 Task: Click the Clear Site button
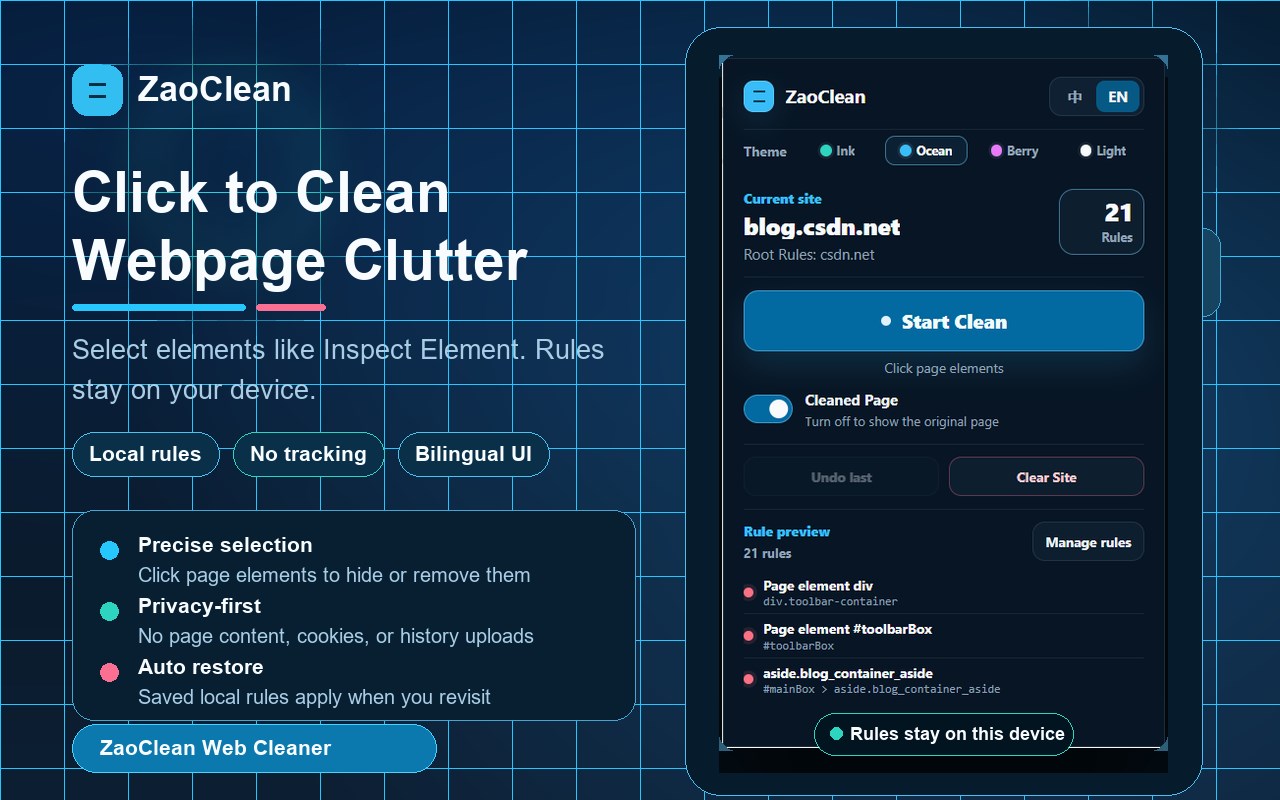(x=1046, y=477)
